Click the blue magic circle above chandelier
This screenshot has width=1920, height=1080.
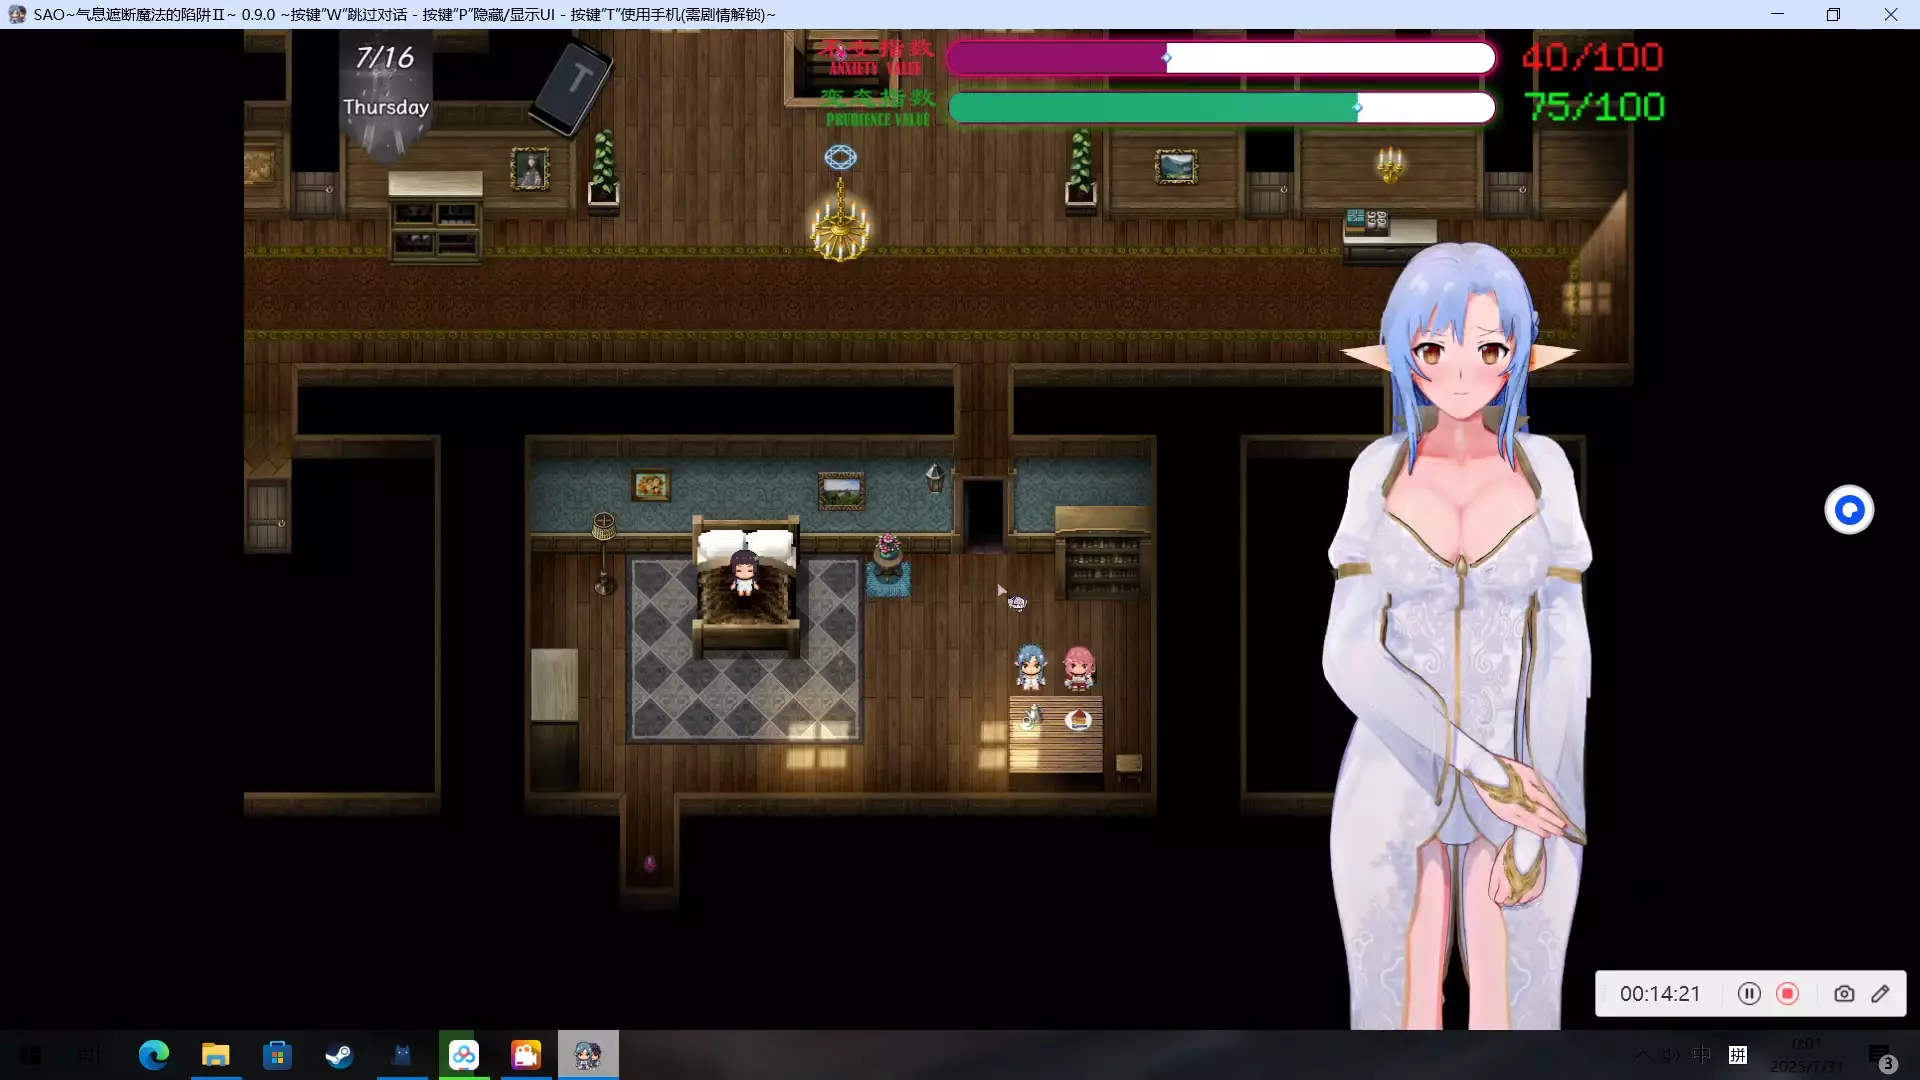coord(840,157)
